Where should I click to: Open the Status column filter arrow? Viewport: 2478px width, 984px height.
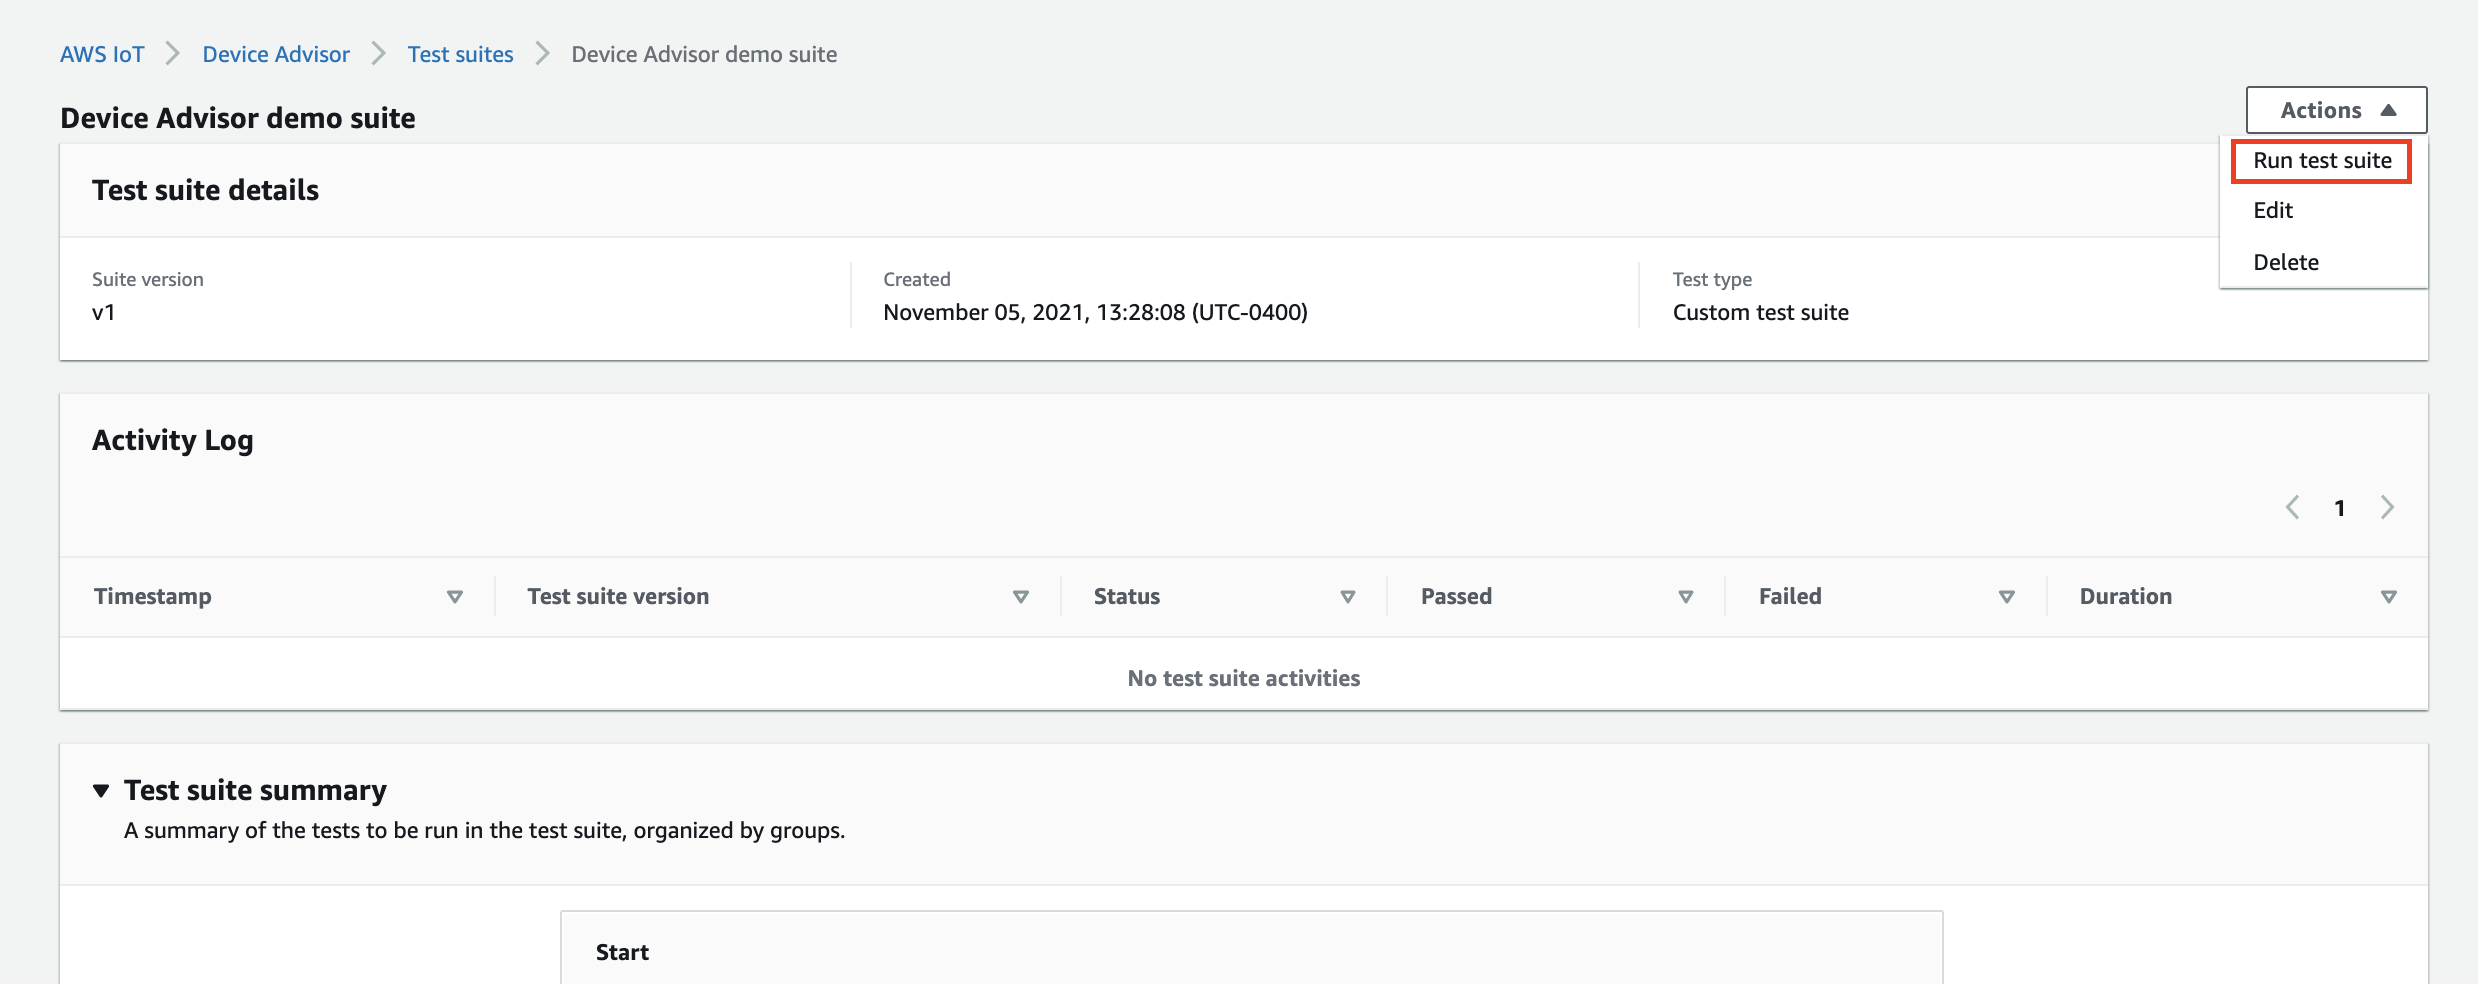1348,596
